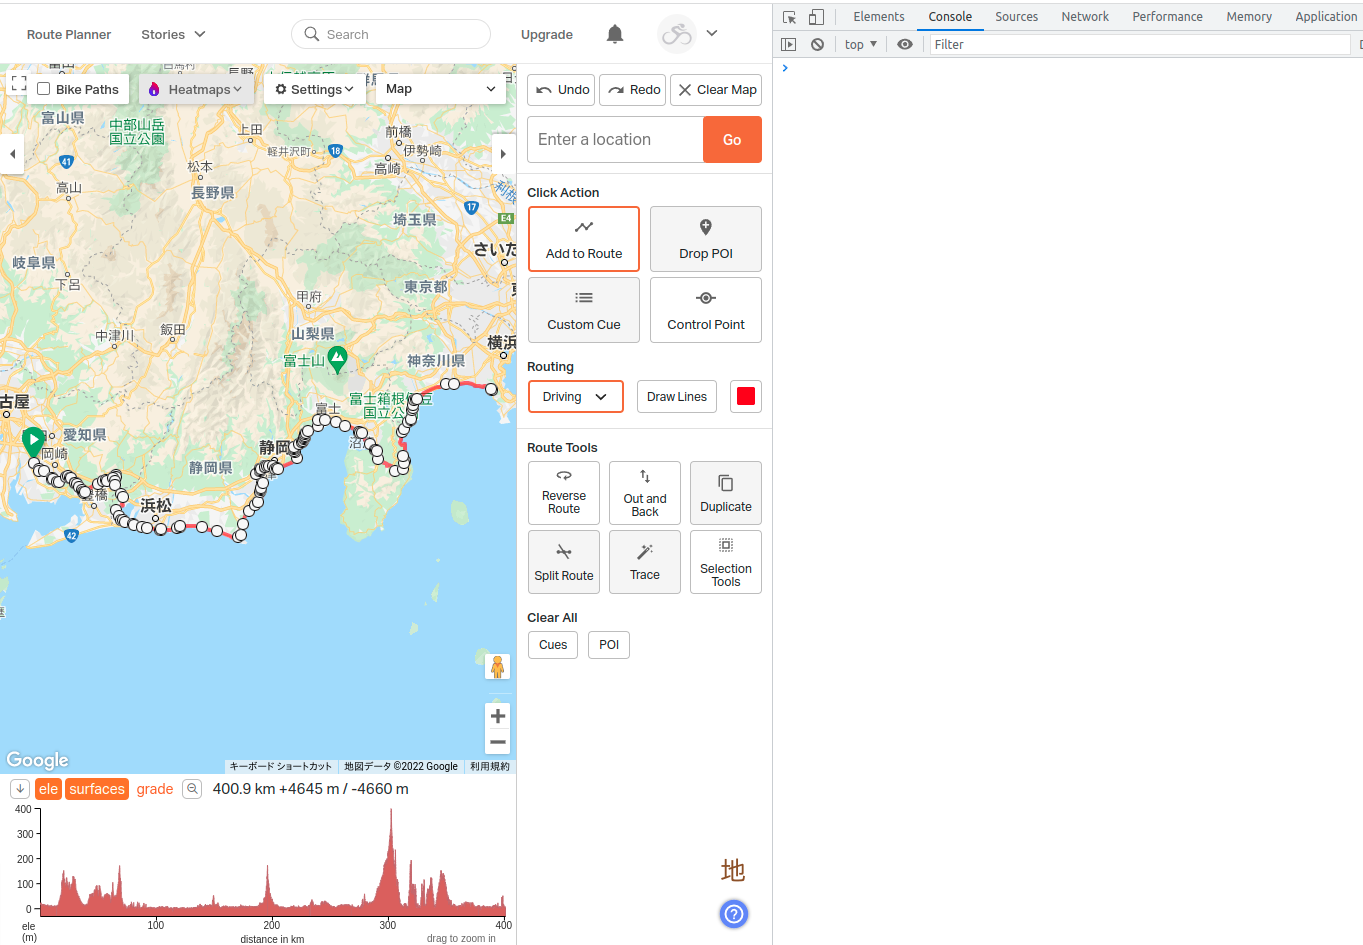Click the live expression eye icon
1363x945 pixels.
pos(905,45)
